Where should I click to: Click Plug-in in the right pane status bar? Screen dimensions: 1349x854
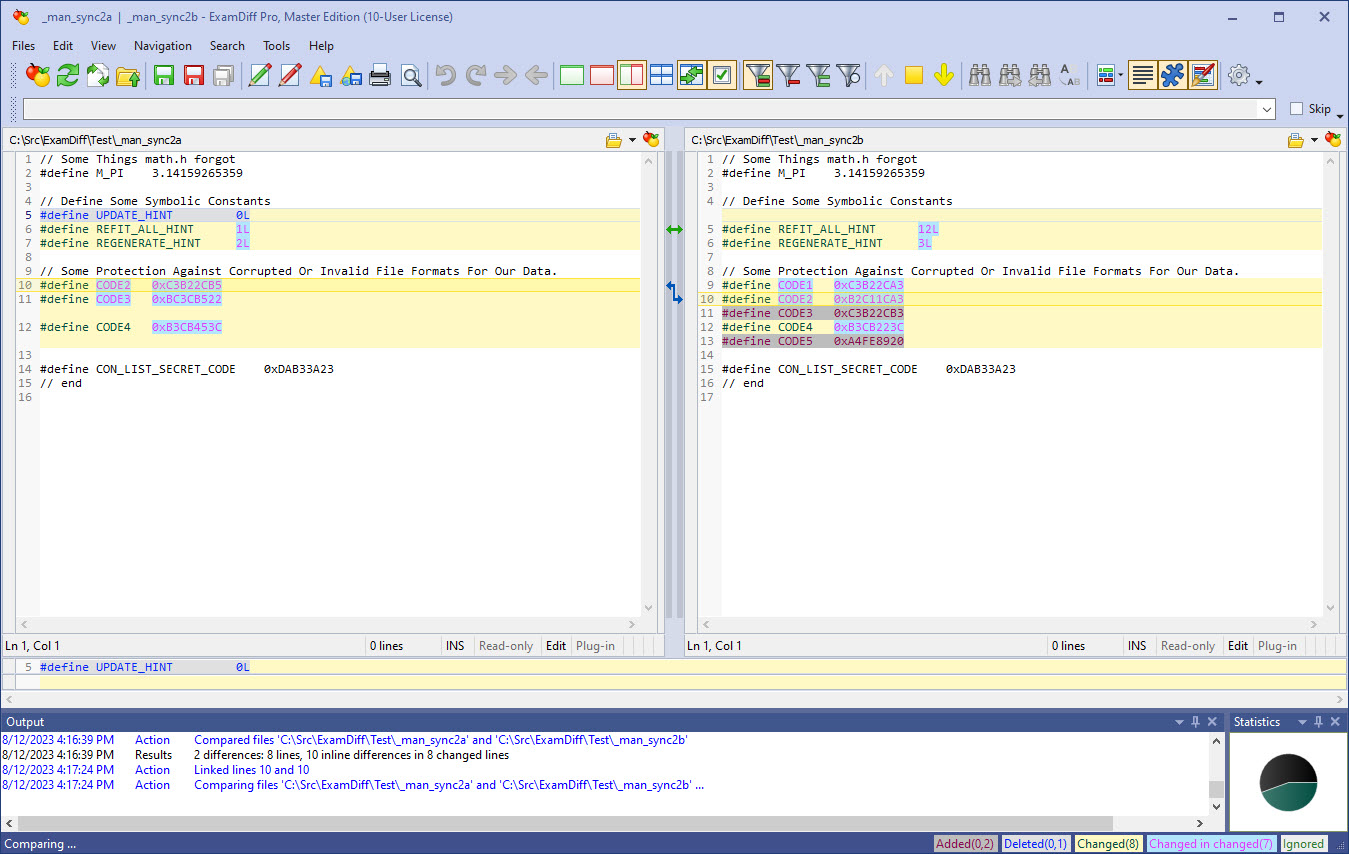click(1277, 646)
